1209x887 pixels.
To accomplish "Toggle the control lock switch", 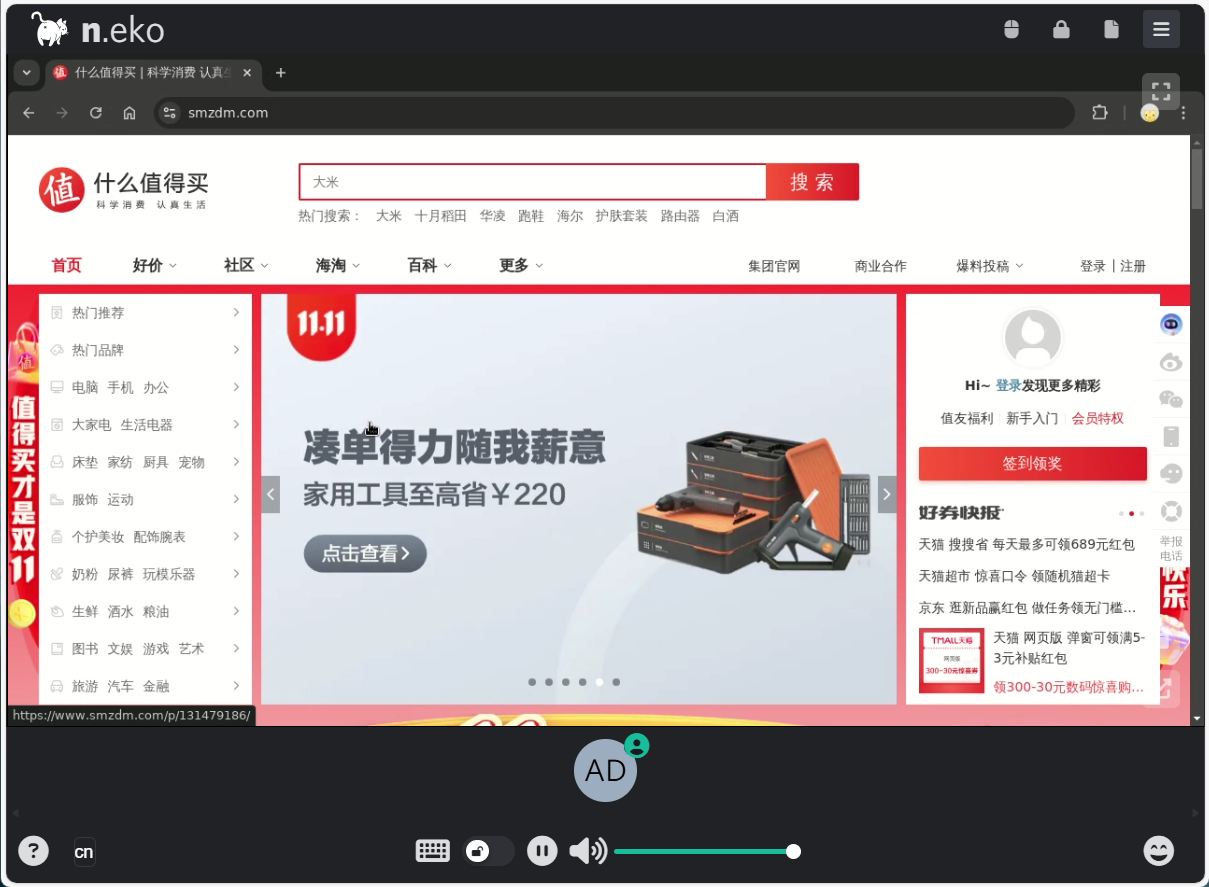I will click(488, 851).
